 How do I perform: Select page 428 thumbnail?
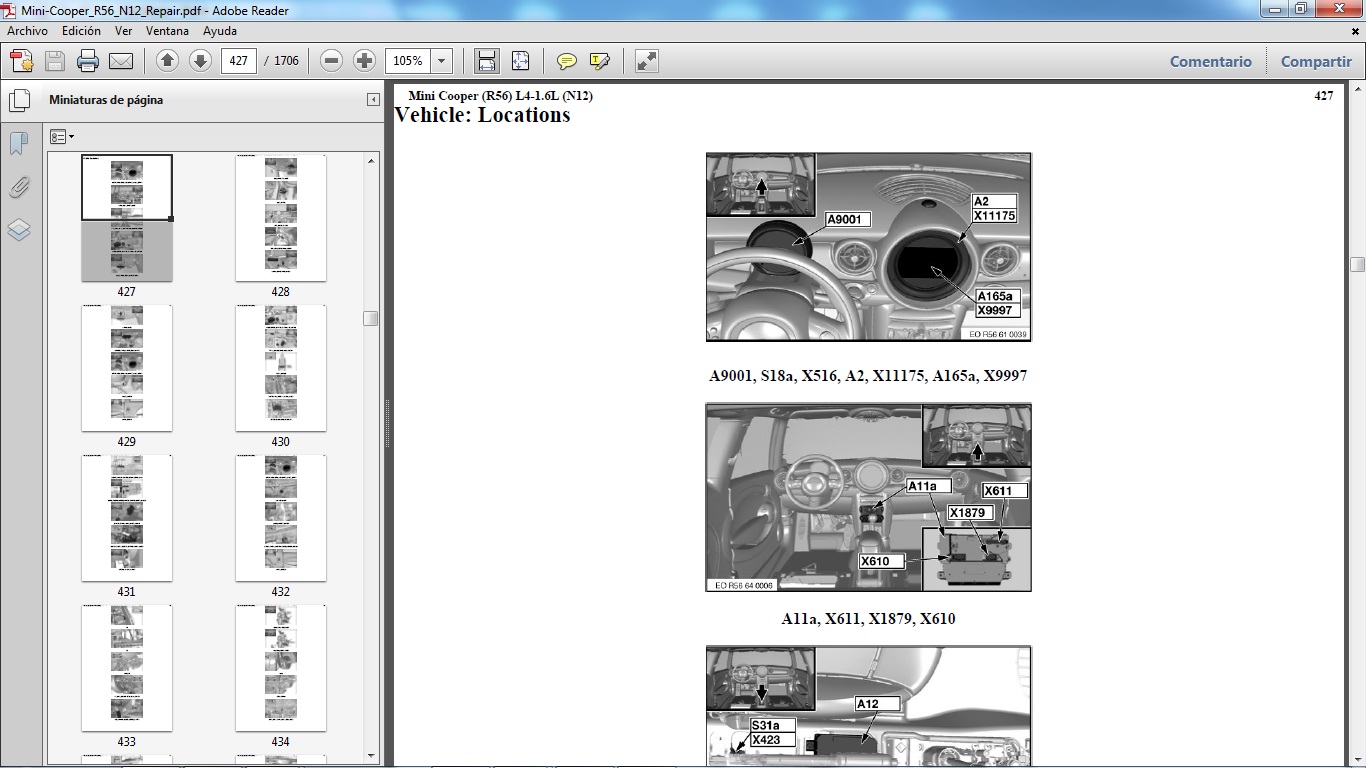(x=280, y=218)
